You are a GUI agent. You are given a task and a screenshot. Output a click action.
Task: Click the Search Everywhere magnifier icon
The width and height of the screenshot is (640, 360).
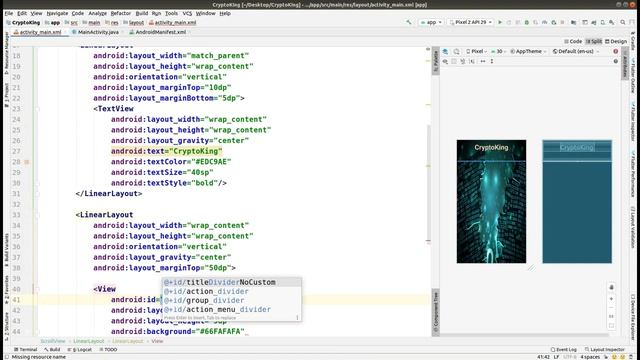pyautogui.click(x=623, y=22)
